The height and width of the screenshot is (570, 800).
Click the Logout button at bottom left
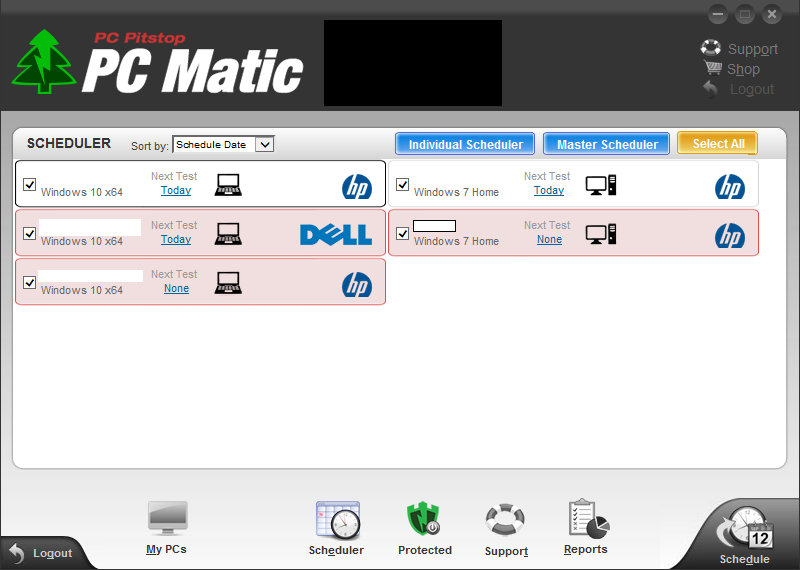[41, 553]
